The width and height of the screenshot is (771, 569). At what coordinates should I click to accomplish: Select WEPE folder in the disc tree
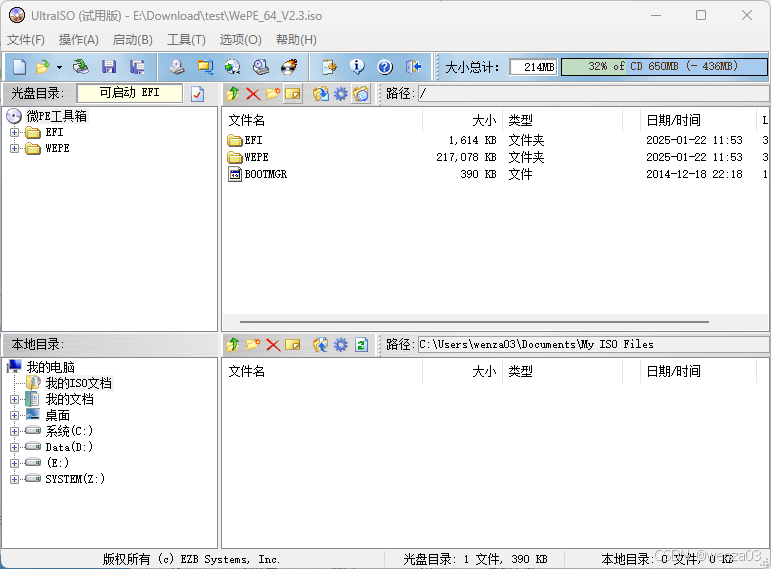tap(57, 148)
